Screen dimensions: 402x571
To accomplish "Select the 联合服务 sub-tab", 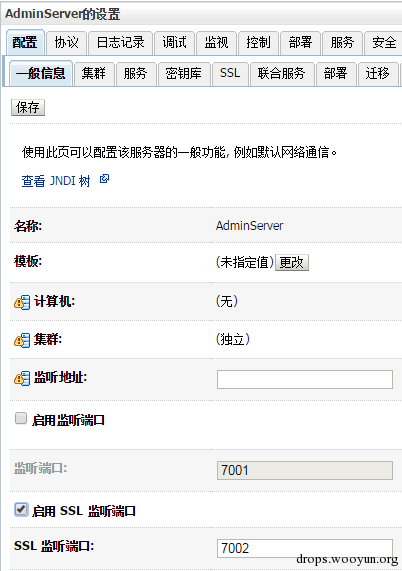I will (x=281, y=74).
